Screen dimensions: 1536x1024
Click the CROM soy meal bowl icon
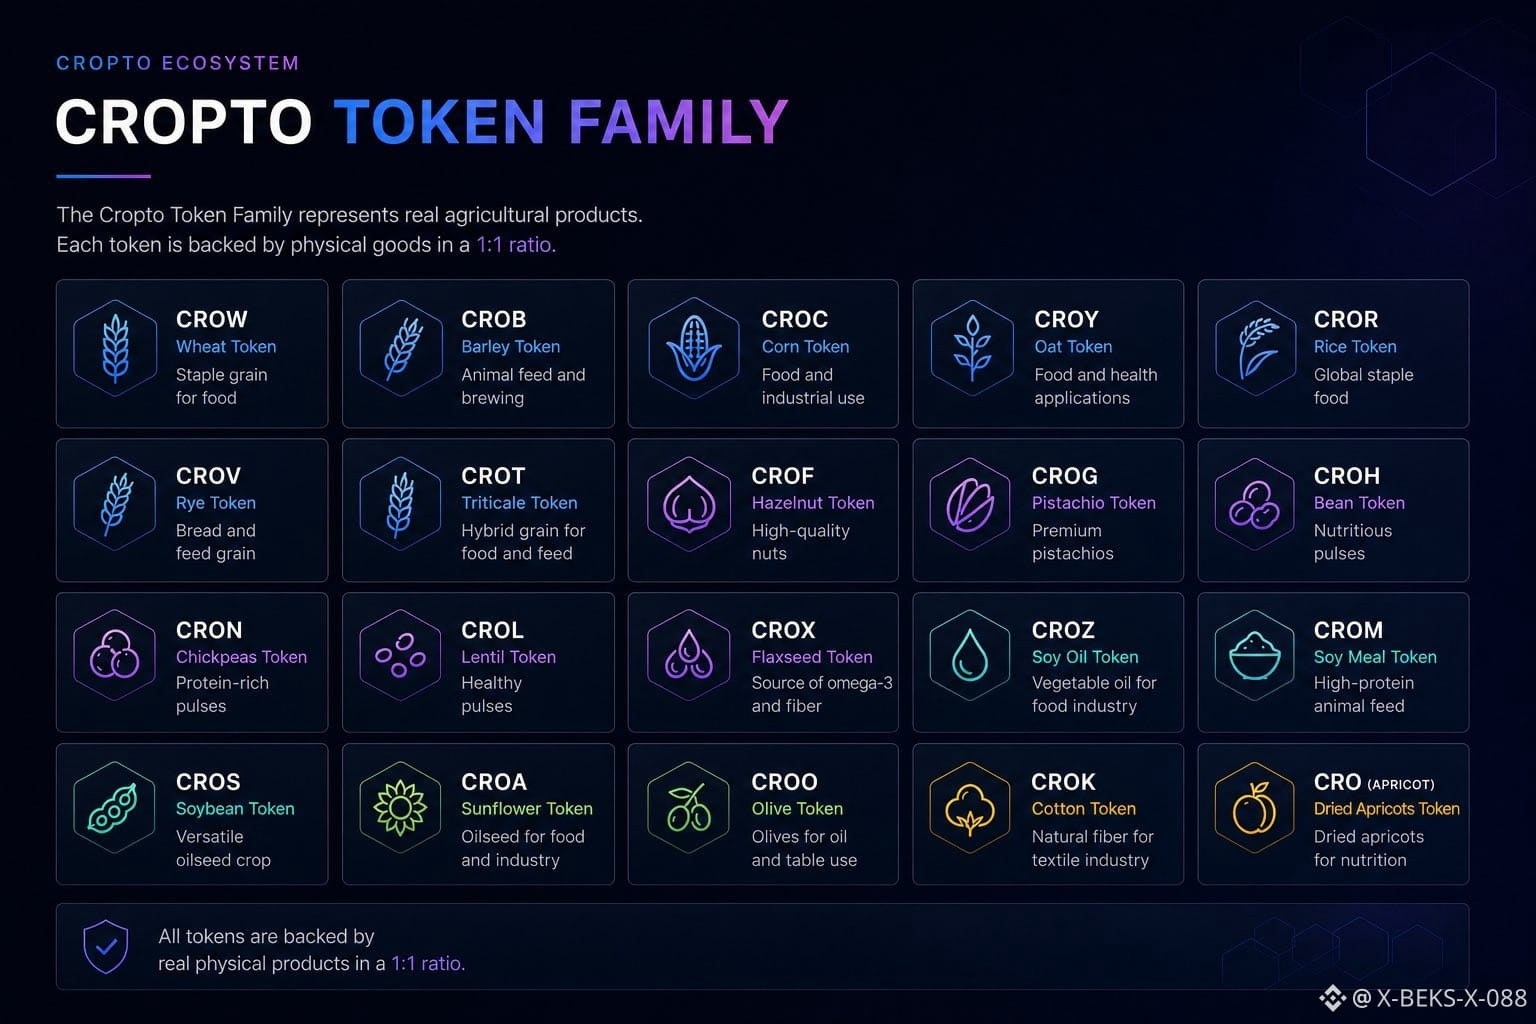[1255, 657]
